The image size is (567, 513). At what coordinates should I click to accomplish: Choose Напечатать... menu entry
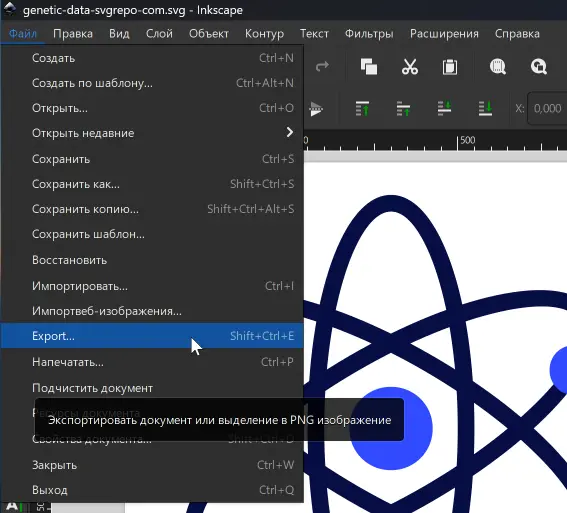click(x=152, y=362)
